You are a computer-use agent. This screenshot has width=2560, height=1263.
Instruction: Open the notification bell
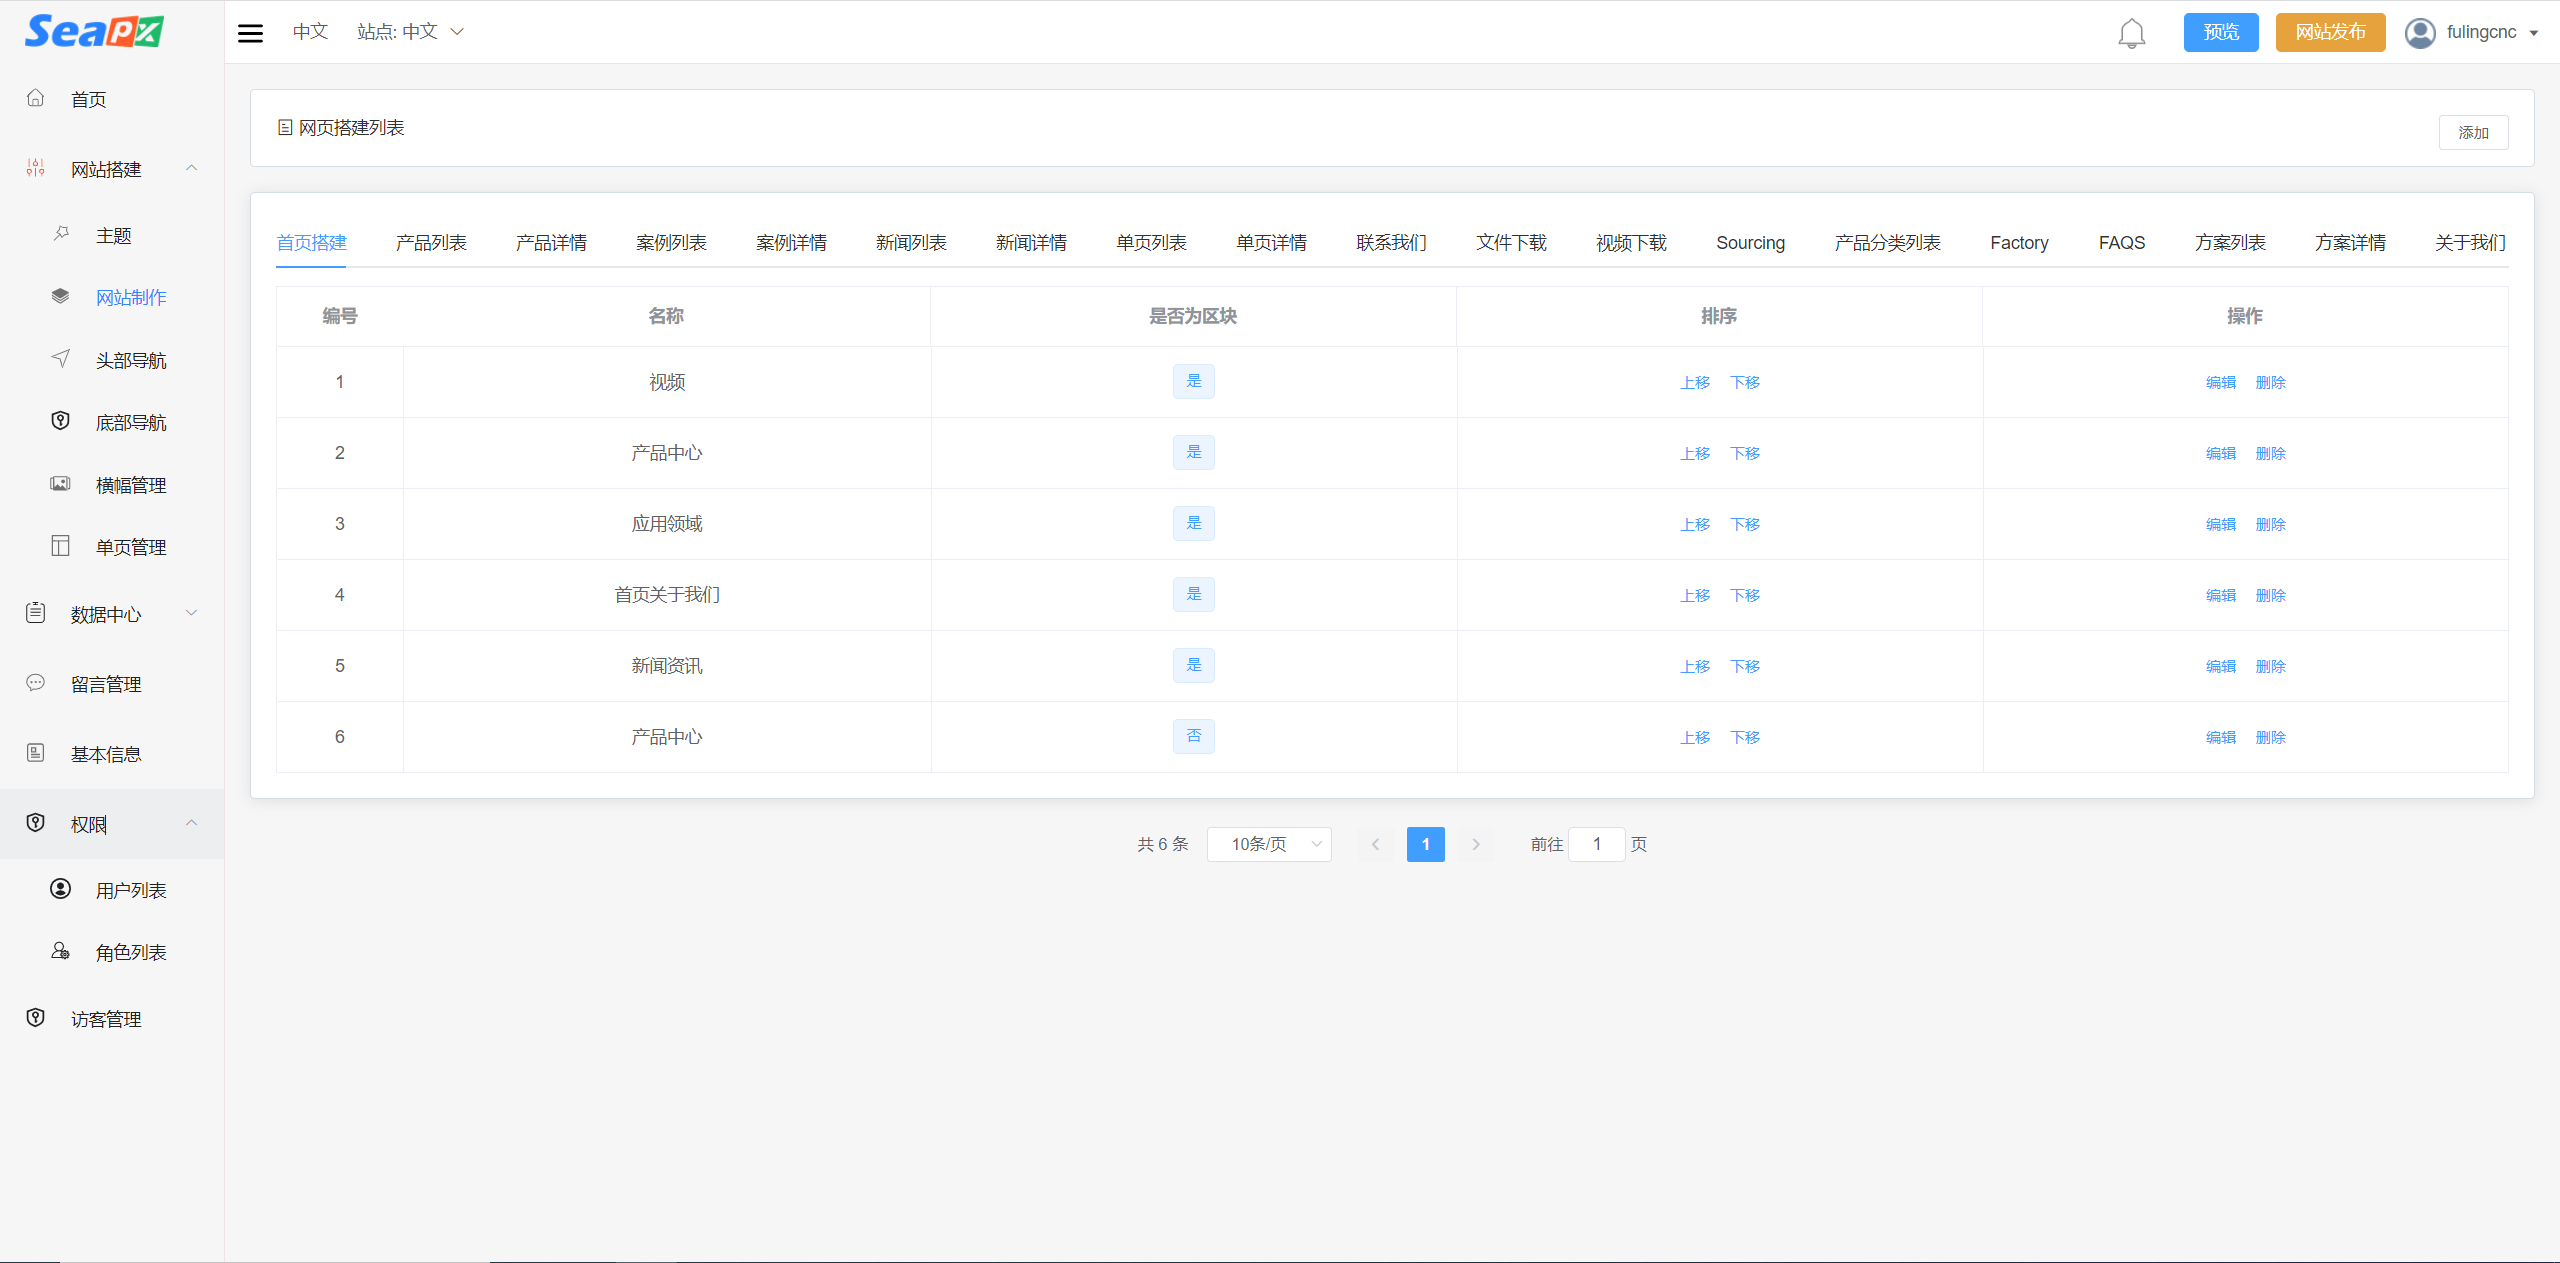point(2131,33)
